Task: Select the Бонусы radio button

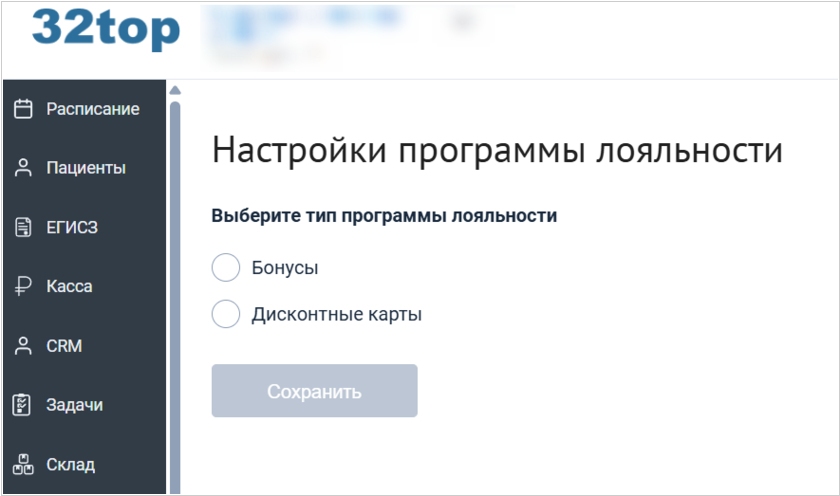Action: 226,268
